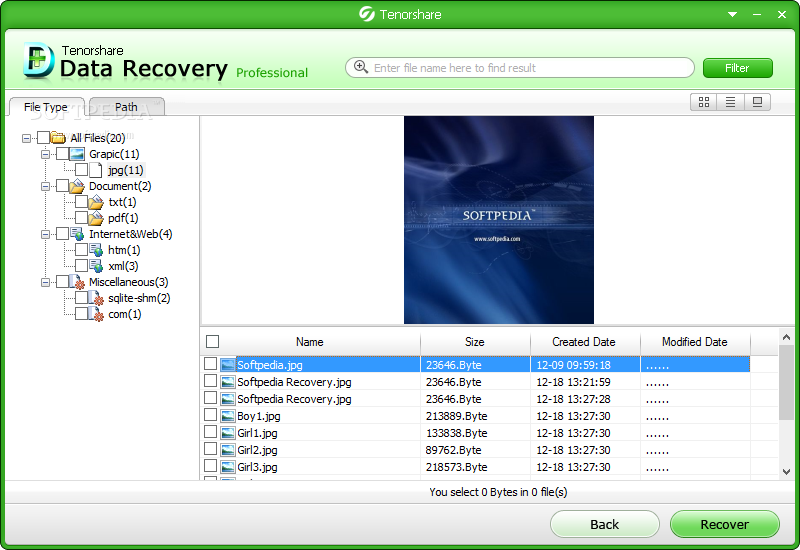
Task: Click the jpg file type icon
Action: click(x=95, y=170)
